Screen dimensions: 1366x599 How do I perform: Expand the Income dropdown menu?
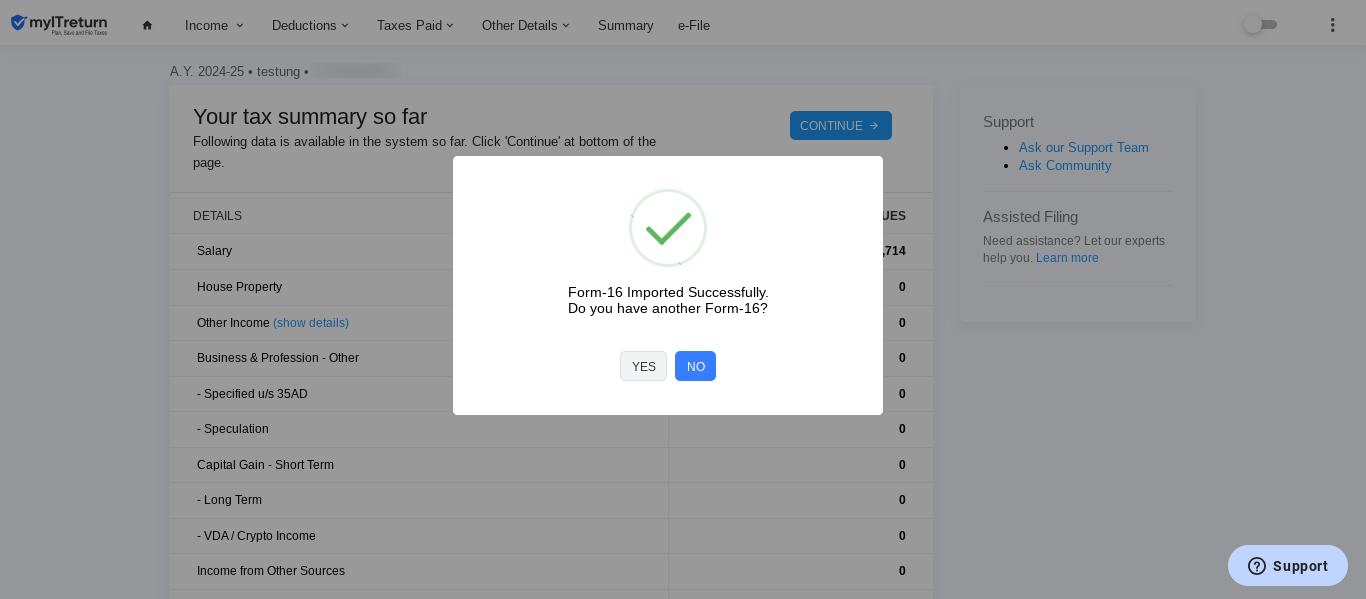tap(214, 25)
